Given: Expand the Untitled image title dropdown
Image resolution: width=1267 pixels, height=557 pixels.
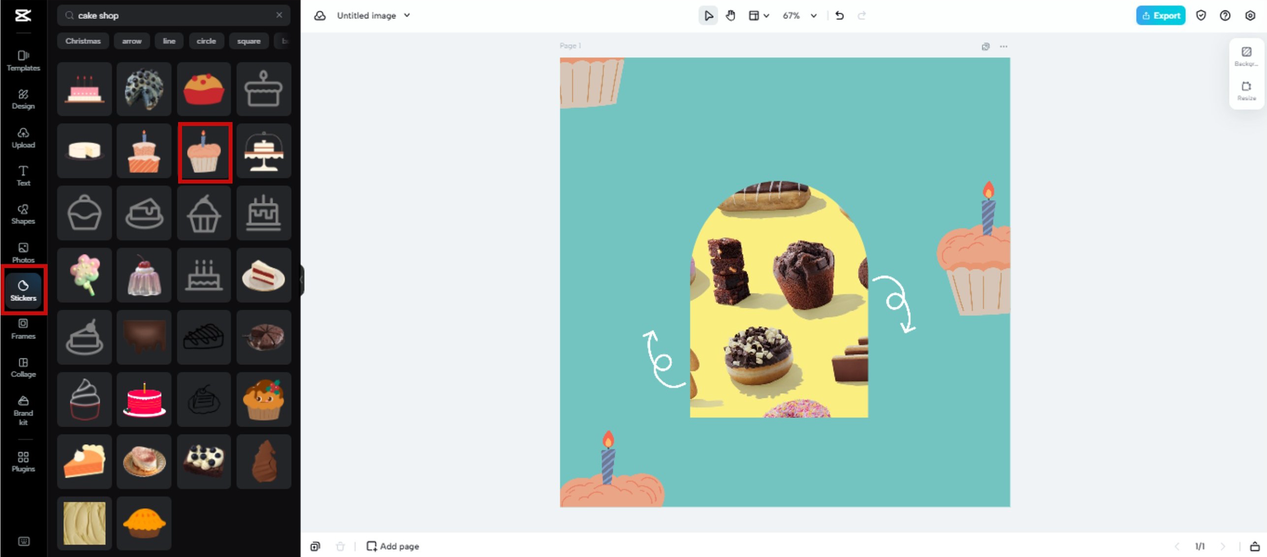Looking at the screenshot, I should pos(407,16).
